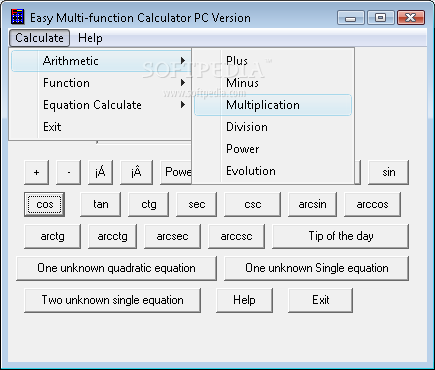Click the ¡Â division button
This screenshot has width=435, height=370.
tap(137, 172)
